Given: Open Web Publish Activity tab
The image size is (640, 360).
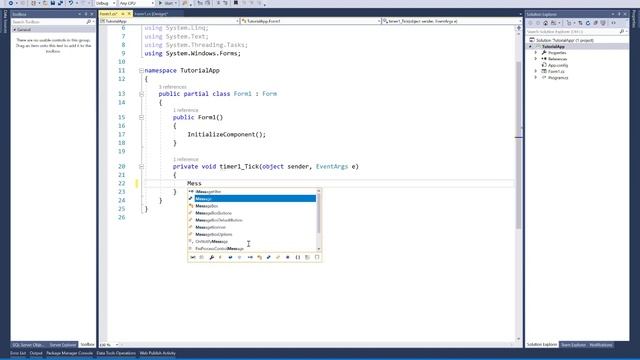Looking at the screenshot, I should tap(158, 353).
